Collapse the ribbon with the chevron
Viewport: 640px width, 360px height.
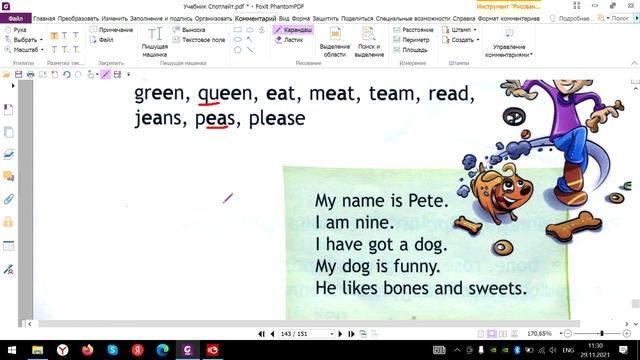(x=634, y=63)
